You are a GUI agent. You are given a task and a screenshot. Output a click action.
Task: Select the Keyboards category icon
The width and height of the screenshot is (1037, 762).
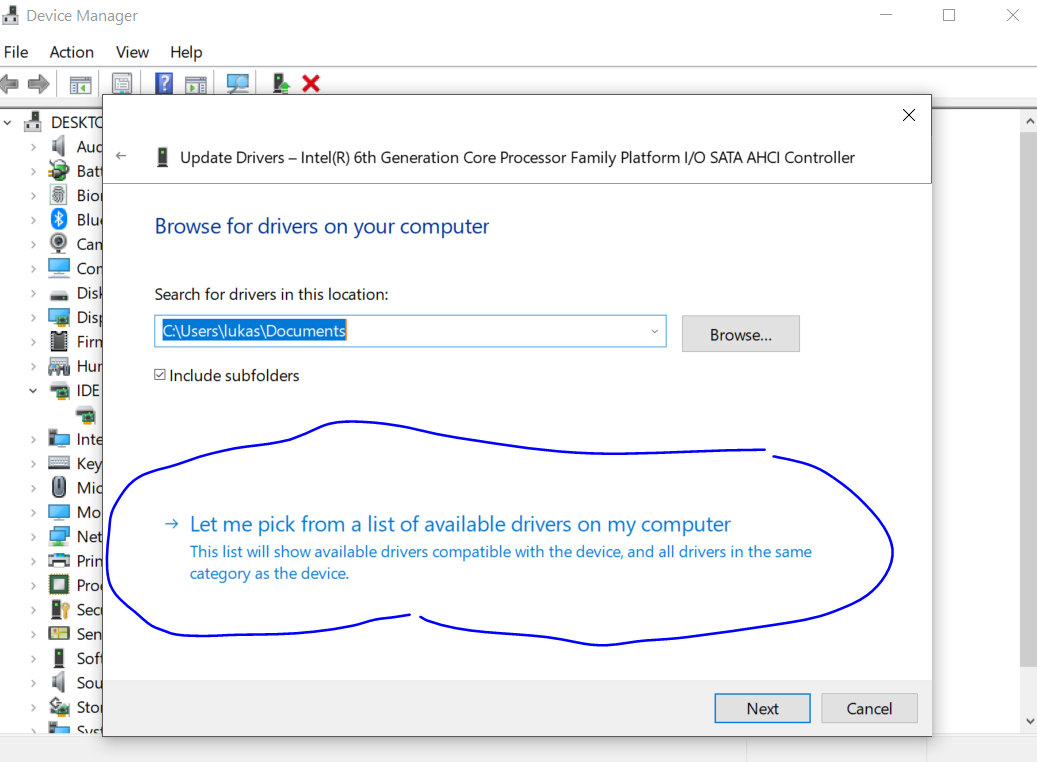(x=59, y=462)
